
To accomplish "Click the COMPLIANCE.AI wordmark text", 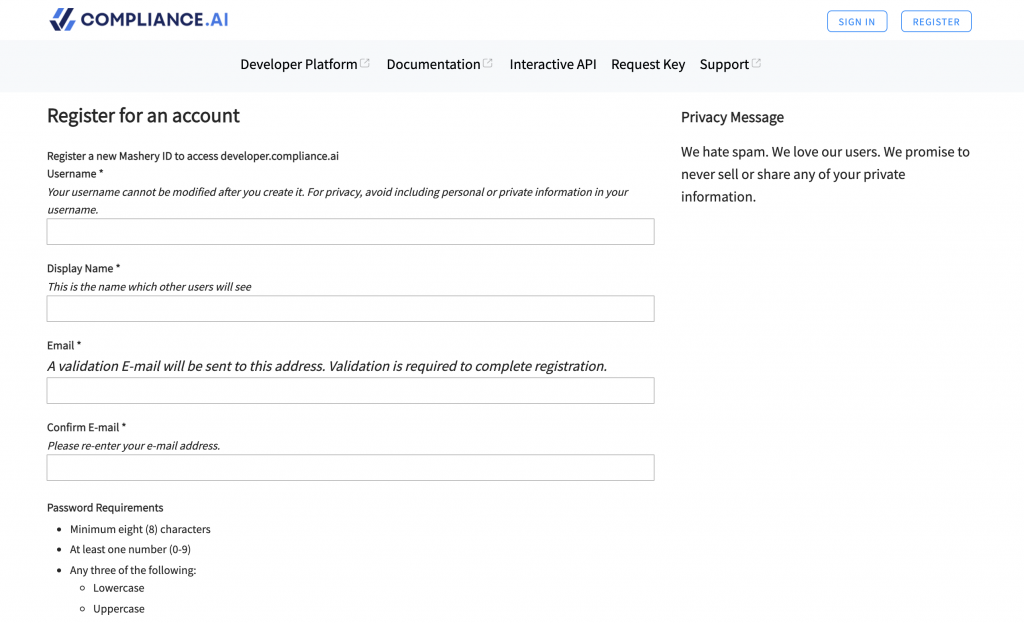I will tap(154, 20).
